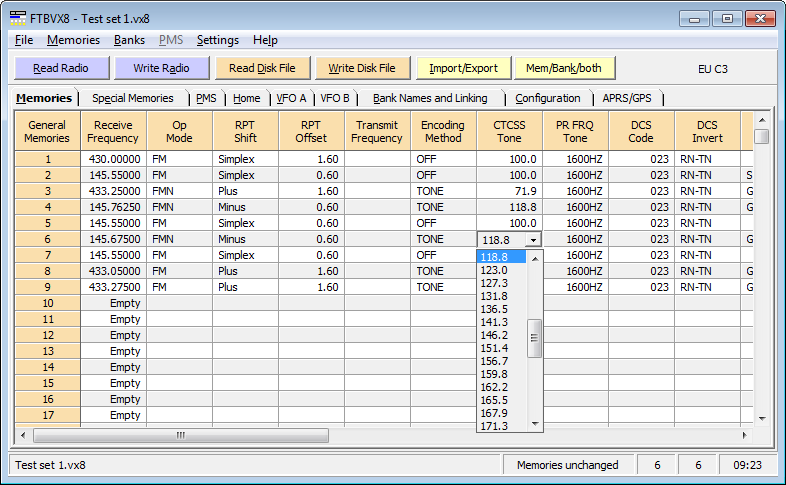
Task: Click the FTBVX8 application icon in title bar
Action: point(18,19)
